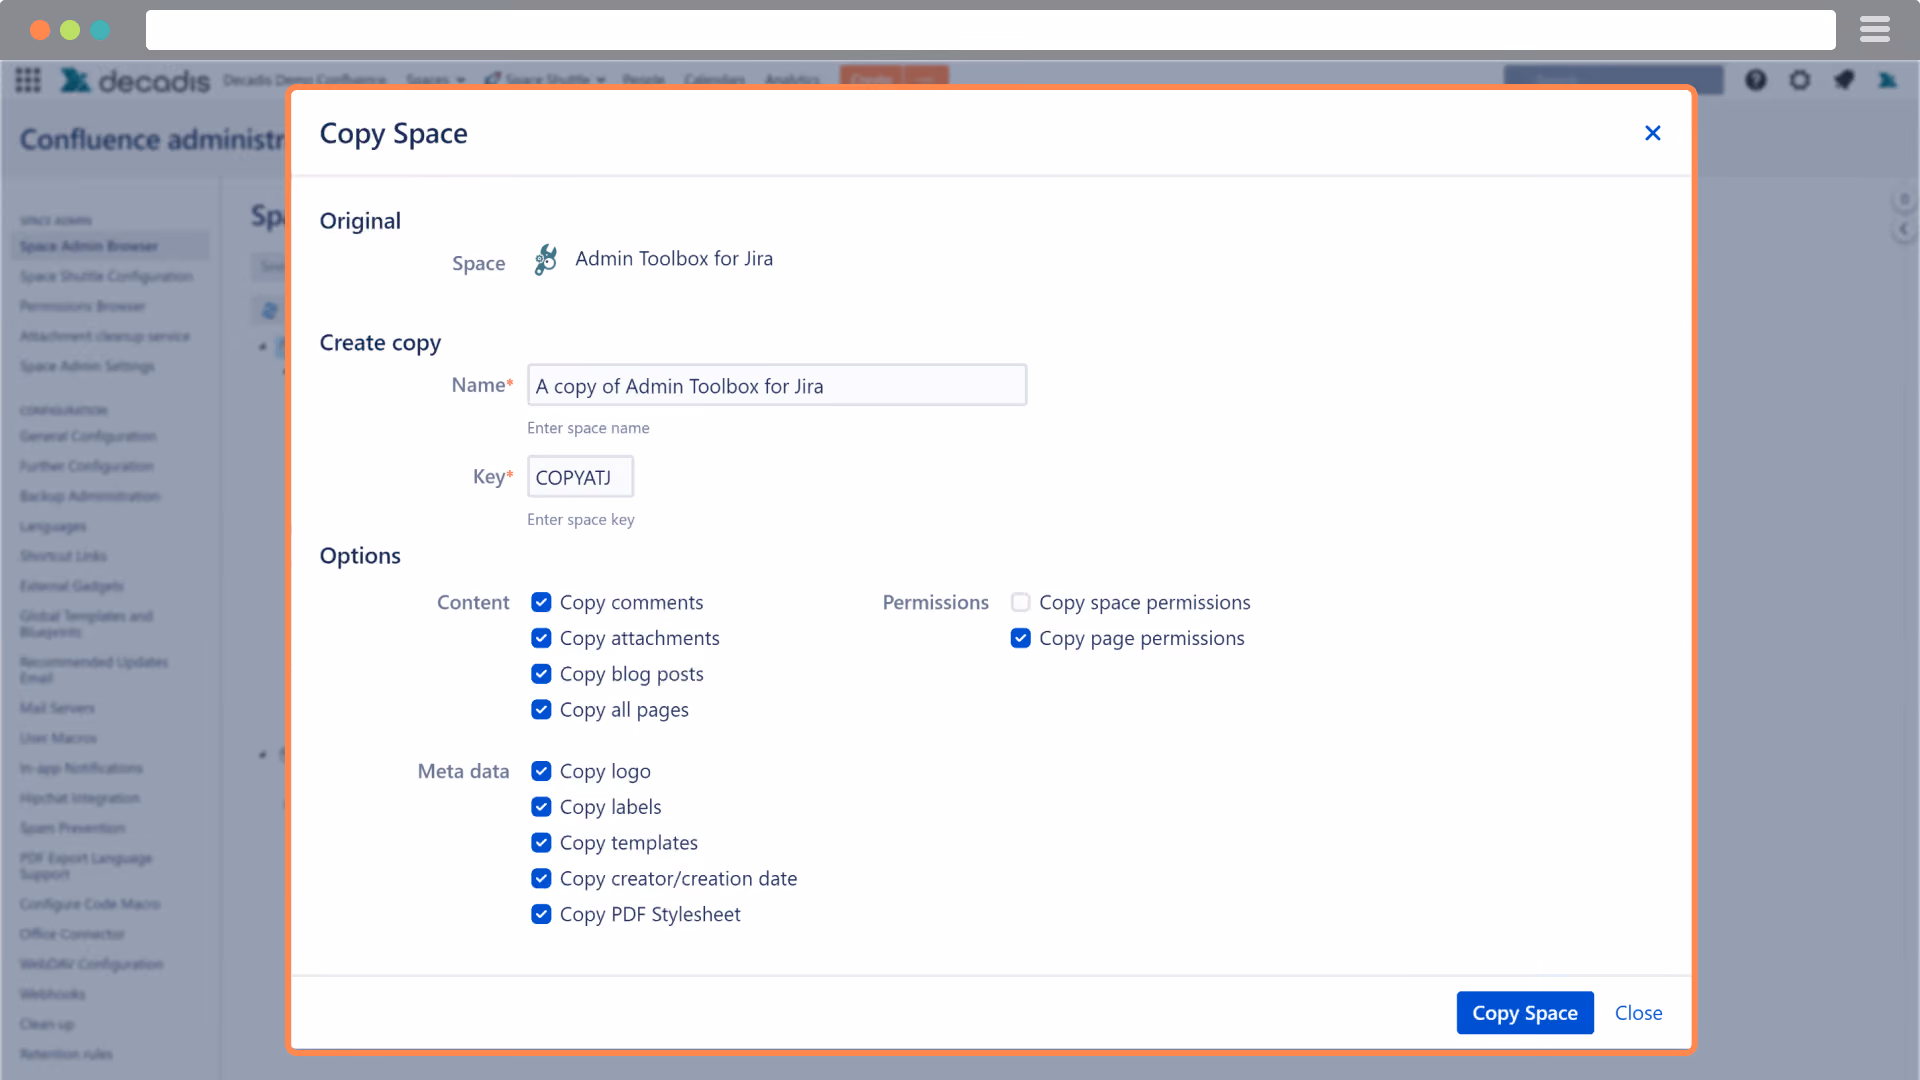Disable Copy labels option

click(541, 807)
